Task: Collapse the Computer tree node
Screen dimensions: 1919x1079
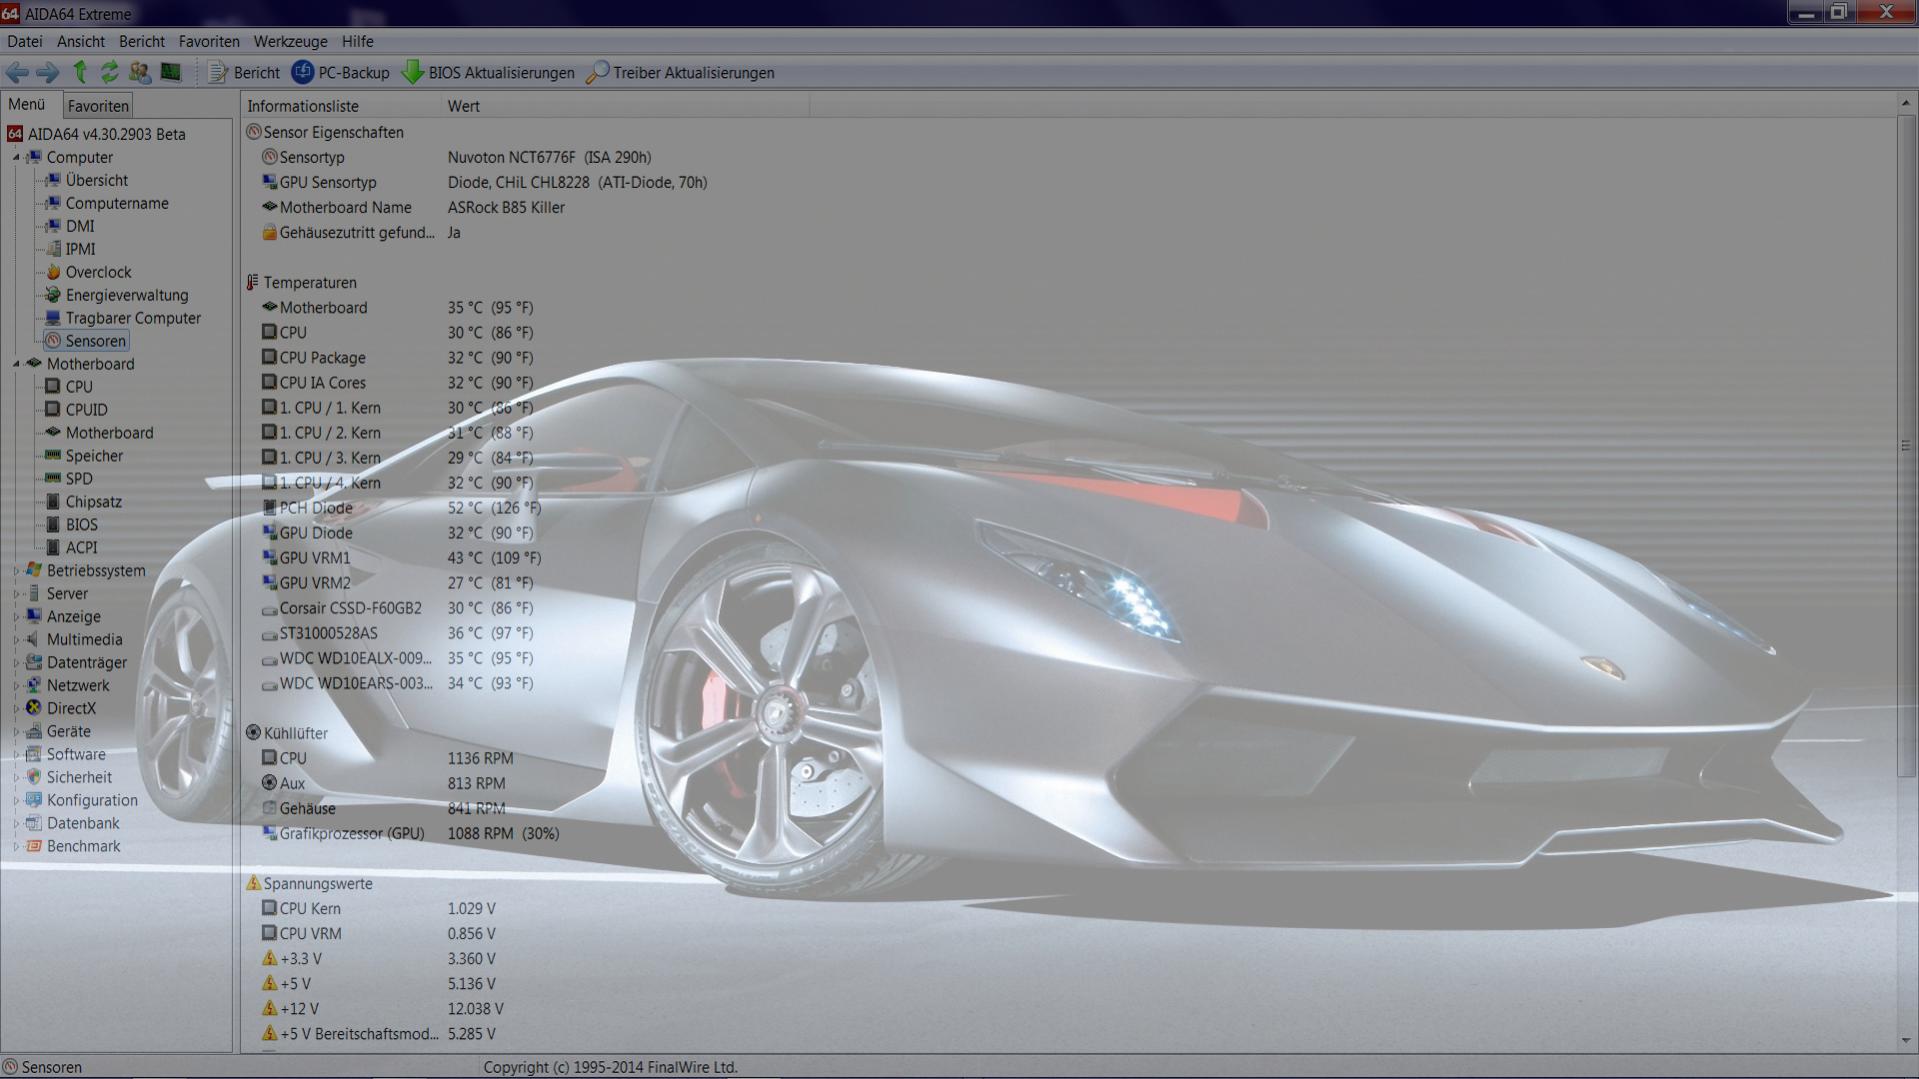Action: click(16, 157)
